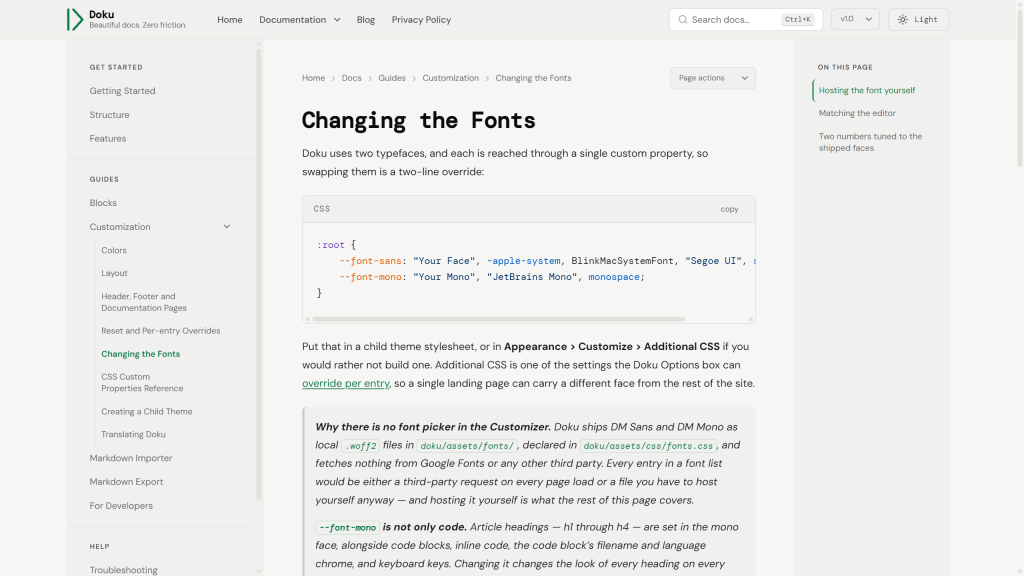Toggle the Light theme button

tap(918, 20)
